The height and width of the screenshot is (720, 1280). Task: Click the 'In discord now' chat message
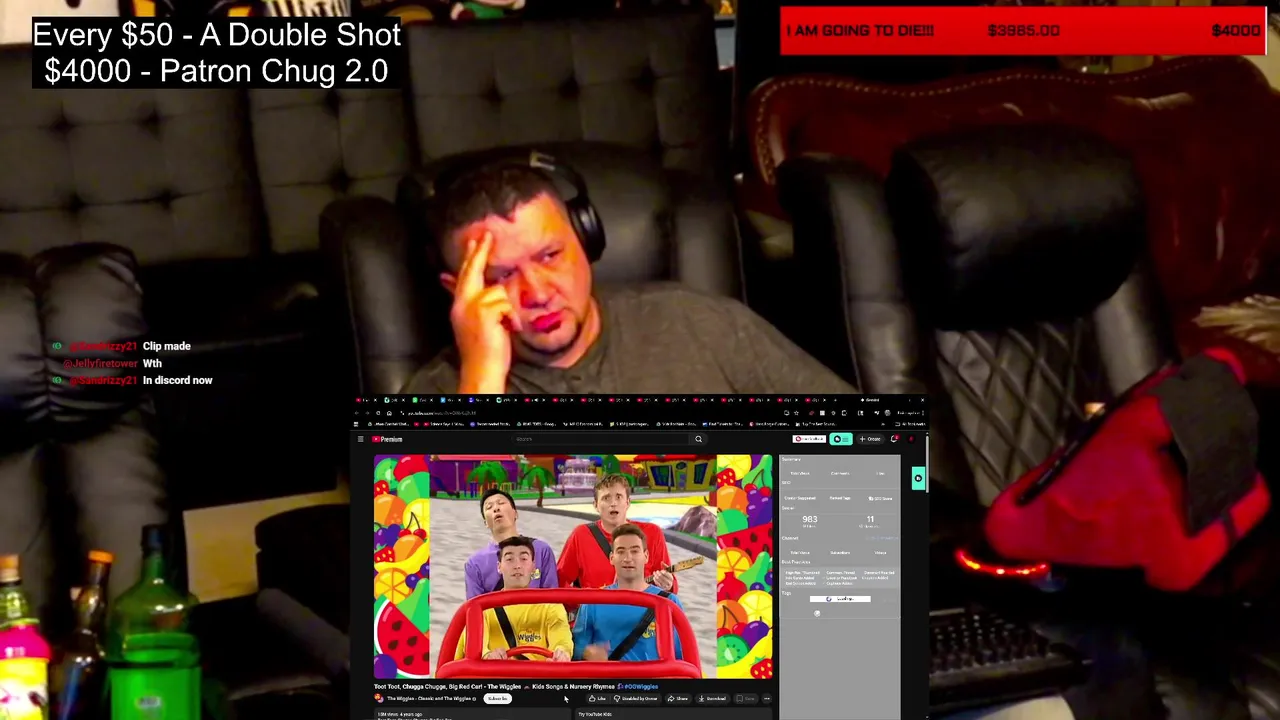(x=177, y=380)
